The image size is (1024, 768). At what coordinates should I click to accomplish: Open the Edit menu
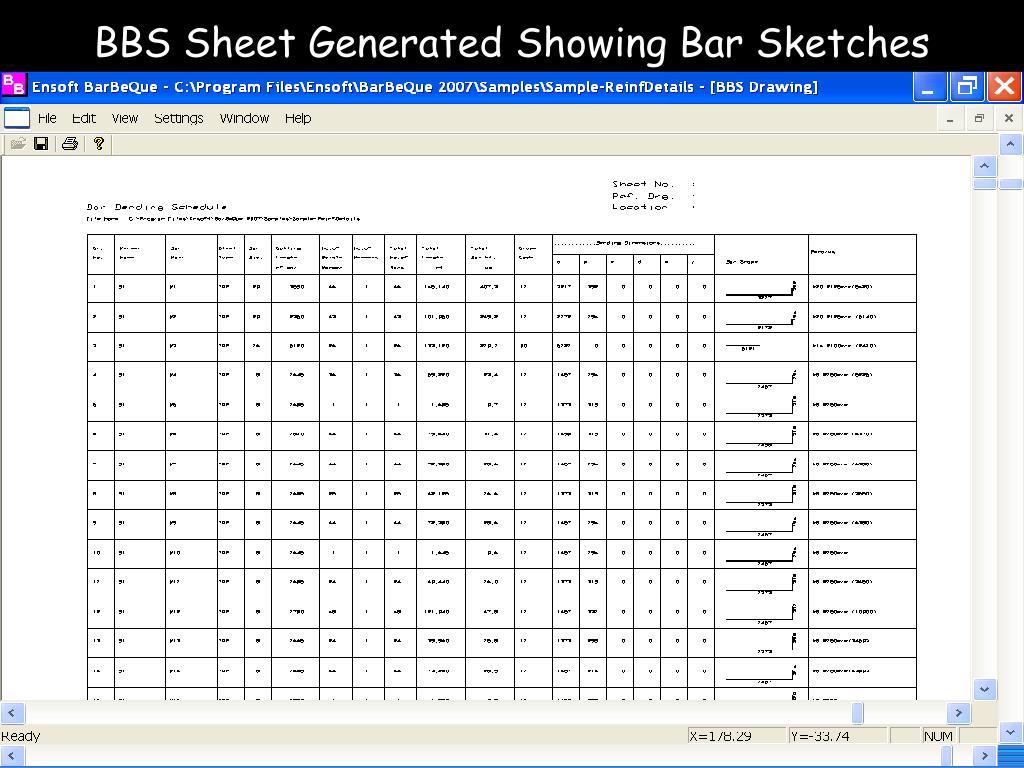pos(84,118)
